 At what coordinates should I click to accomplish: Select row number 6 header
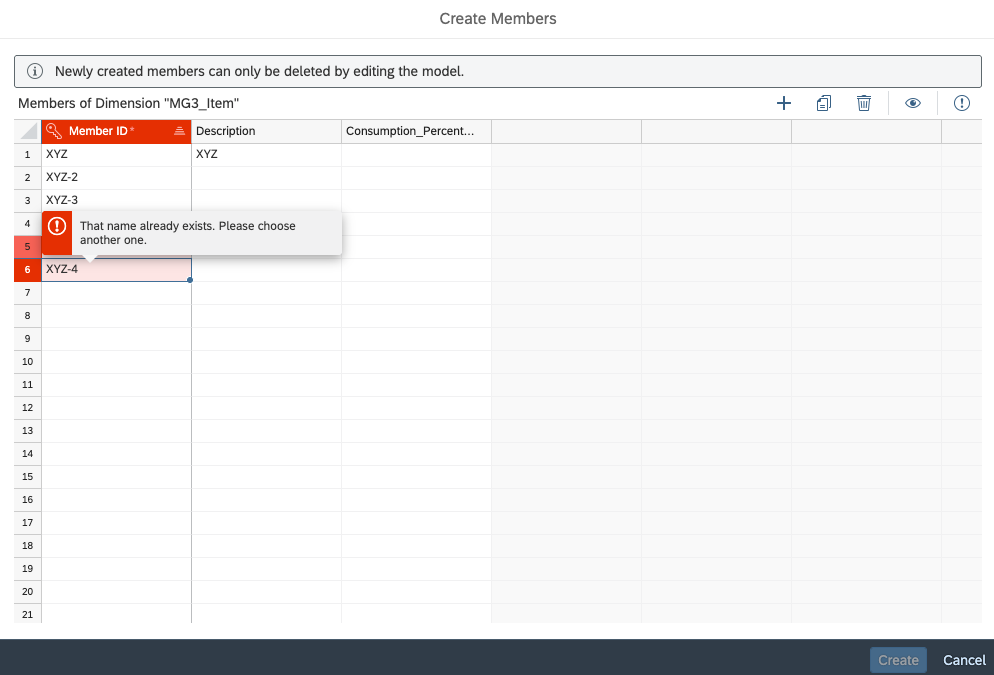click(x=28, y=269)
